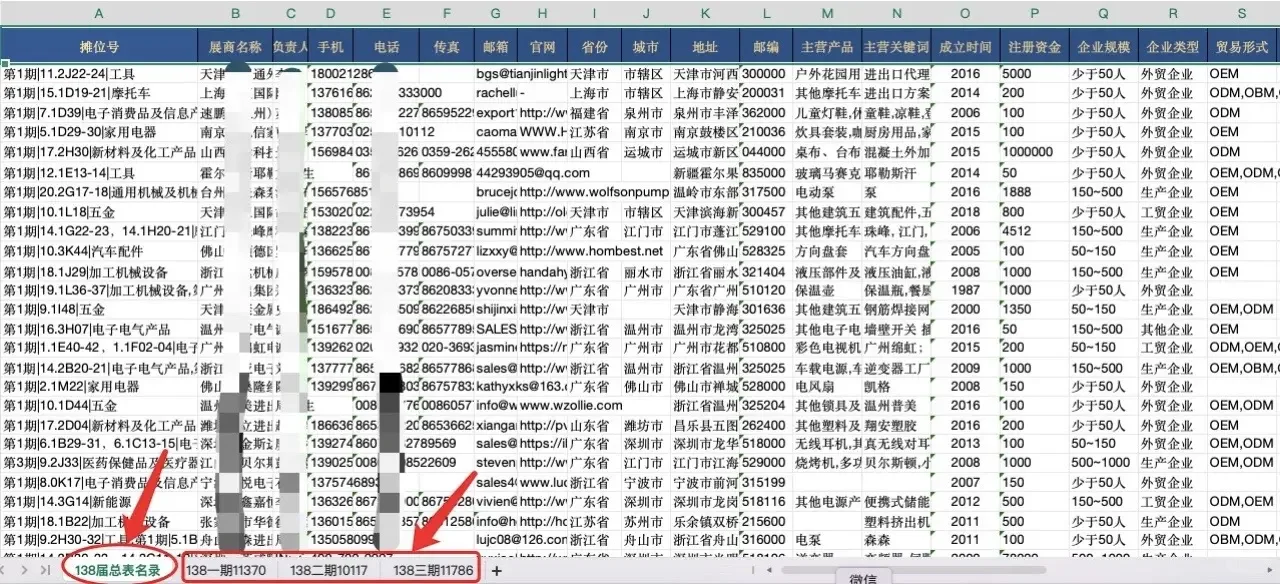Click the 贸易形式 header cell
1280x584 pixels.
pyautogui.click(x=1242, y=47)
